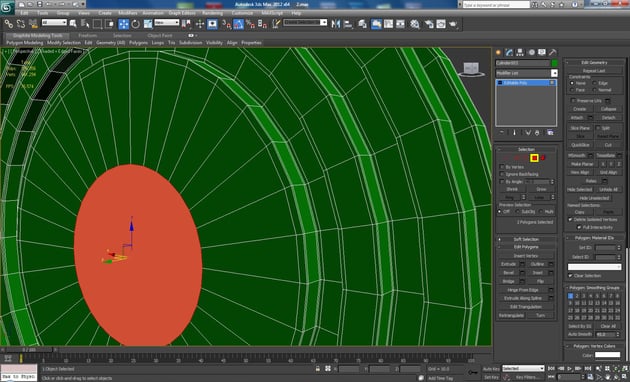This screenshot has height=382, width=630.
Task: Enable the Ignore Backfacing checkbox
Action: click(x=502, y=174)
